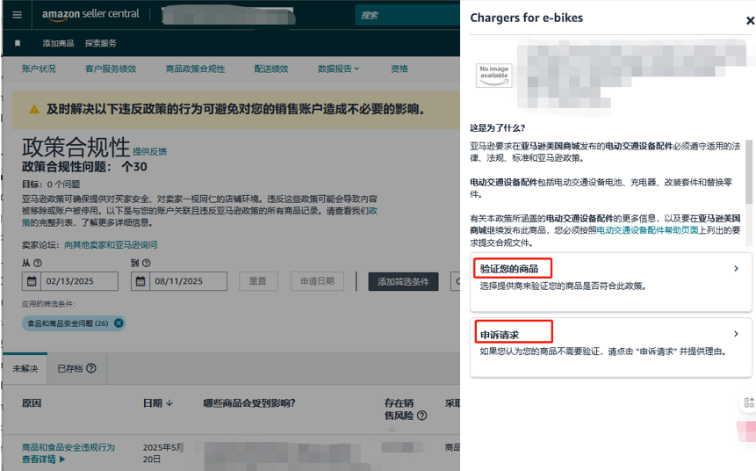
Task: Click the 原因 column header
Action: (31, 403)
